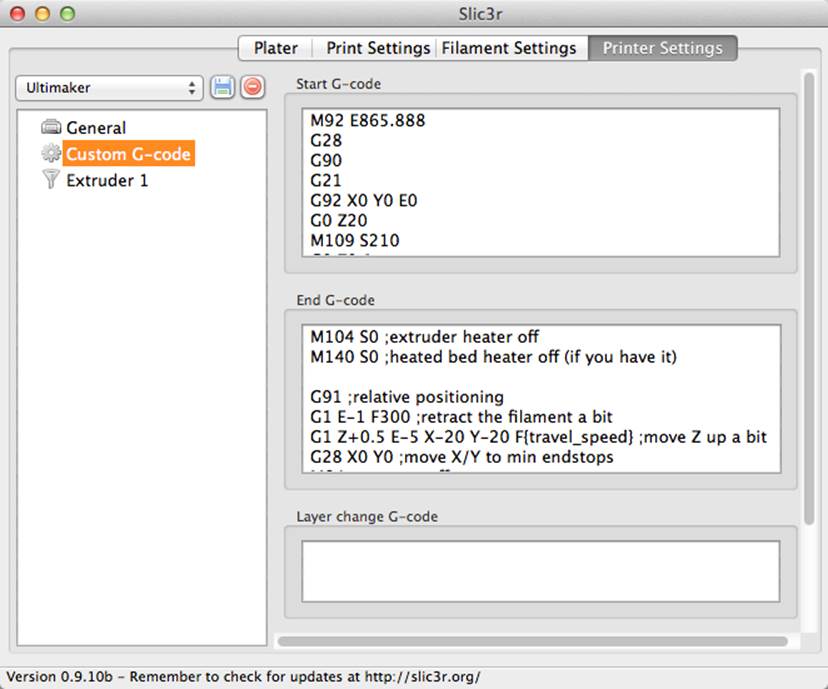The height and width of the screenshot is (689, 828).
Task: Click the G1 Z+0.5 move Z up line
Action: tap(538, 437)
